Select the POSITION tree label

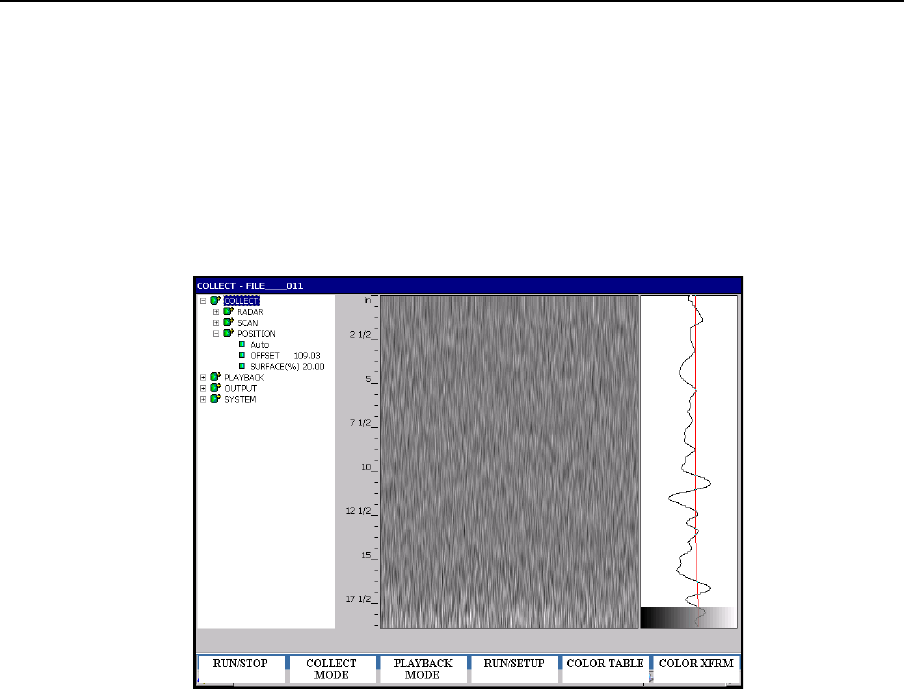pyautogui.click(x=257, y=334)
